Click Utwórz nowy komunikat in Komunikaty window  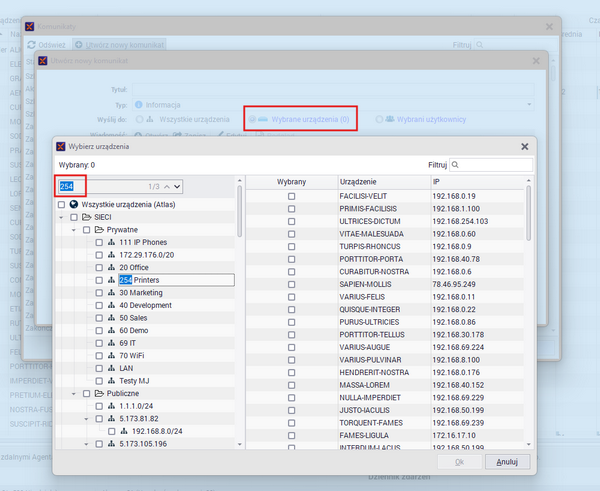[x=120, y=45]
